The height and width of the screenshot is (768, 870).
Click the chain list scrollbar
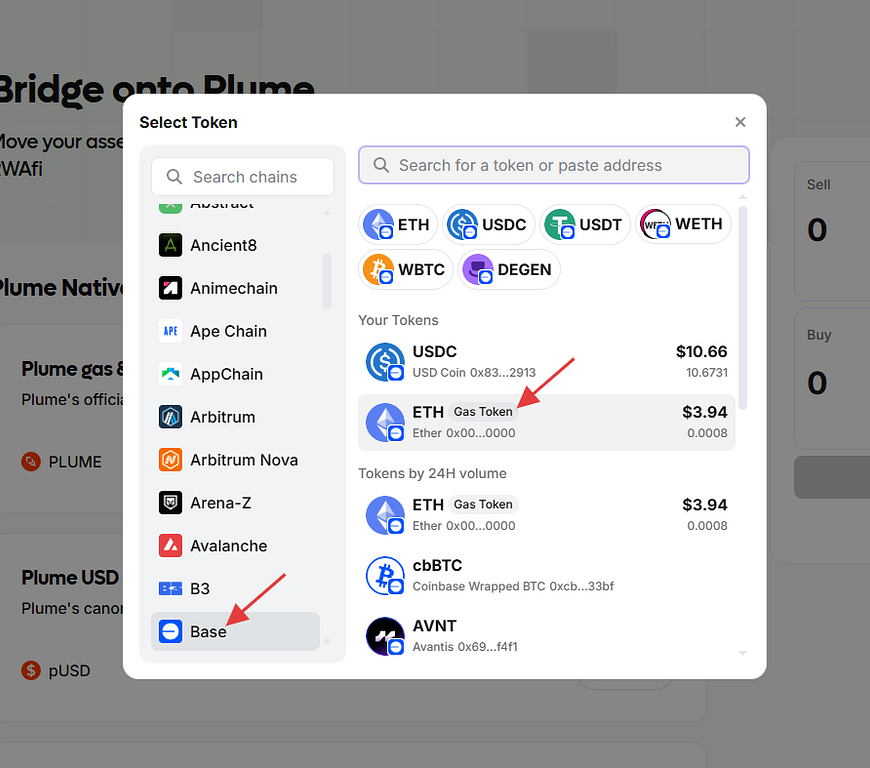pos(327,280)
